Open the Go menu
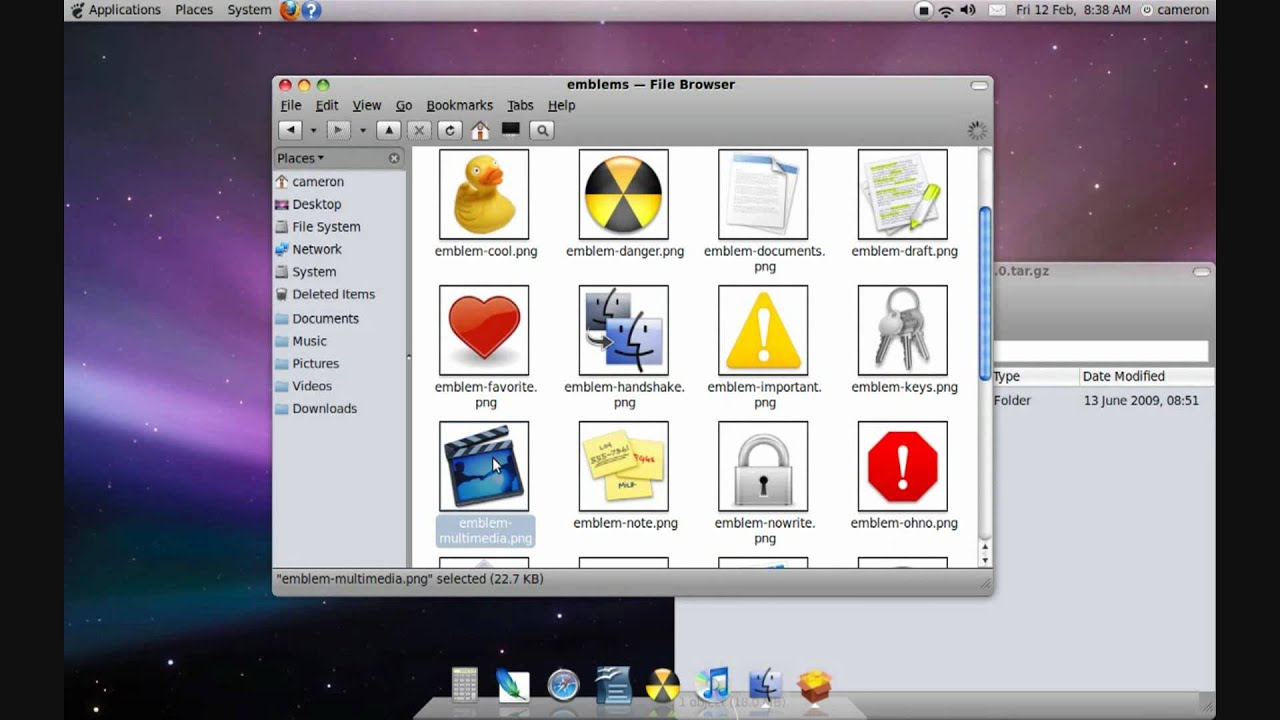Viewport: 1280px width, 720px height. [404, 105]
